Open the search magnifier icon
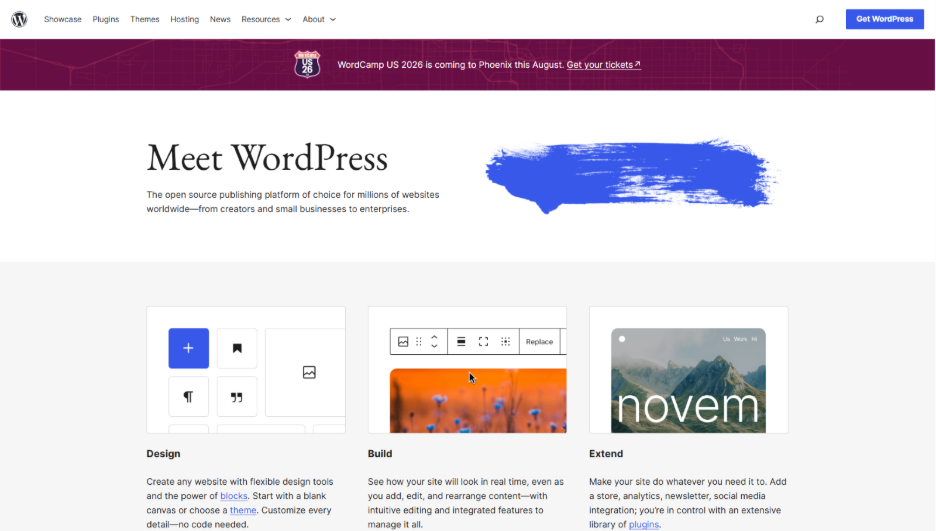The image size is (936, 531). point(820,19)
